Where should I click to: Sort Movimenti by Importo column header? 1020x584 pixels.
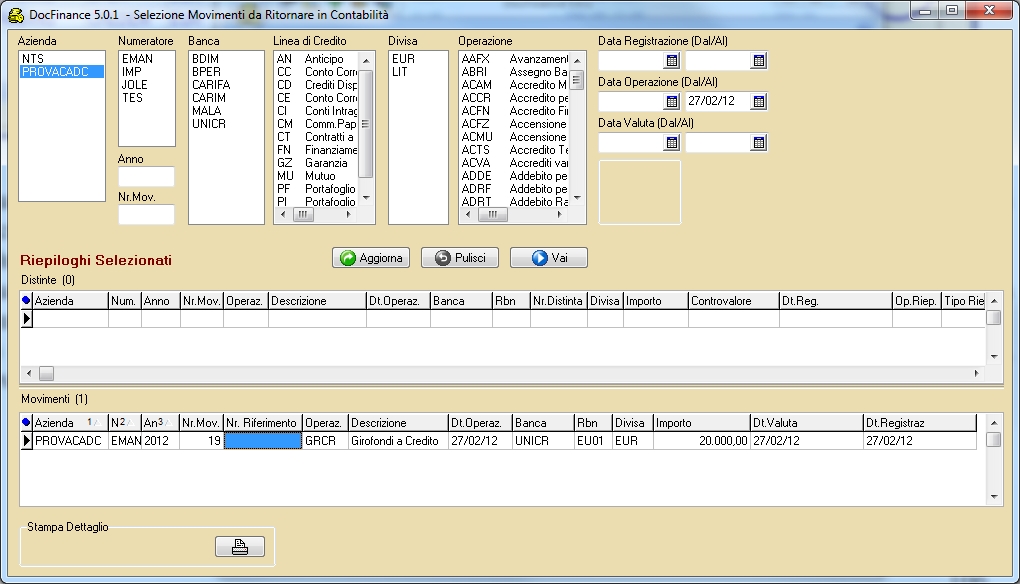[x=700, y=423]
